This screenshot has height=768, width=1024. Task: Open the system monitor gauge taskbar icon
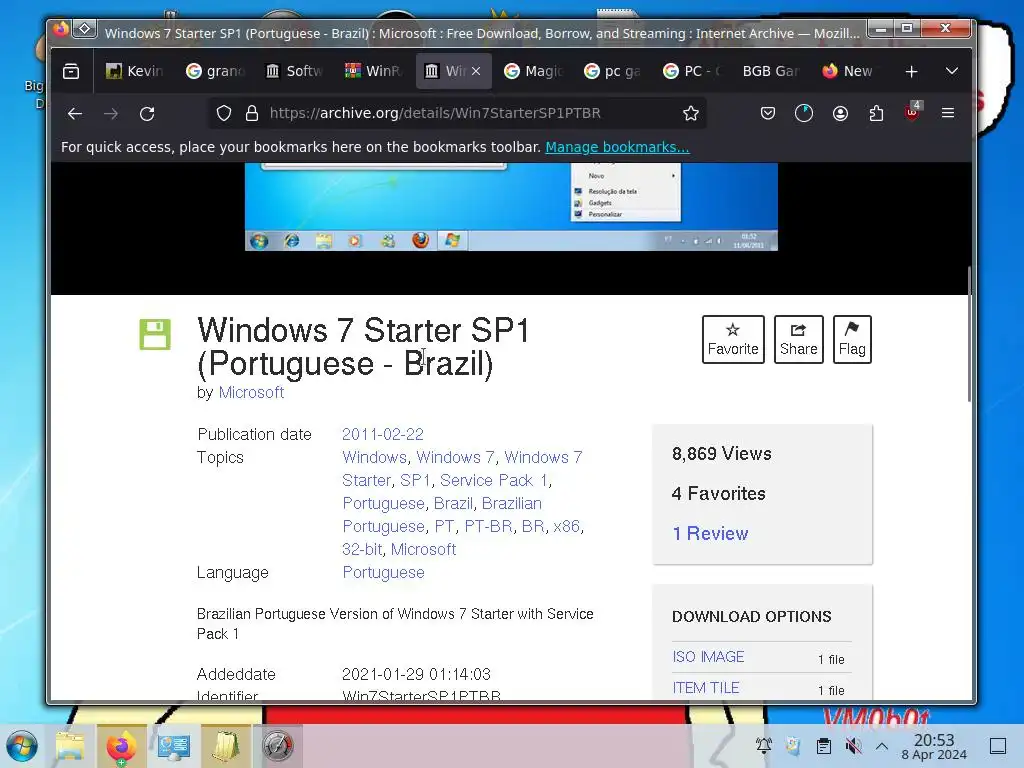(x=278, y=746)
